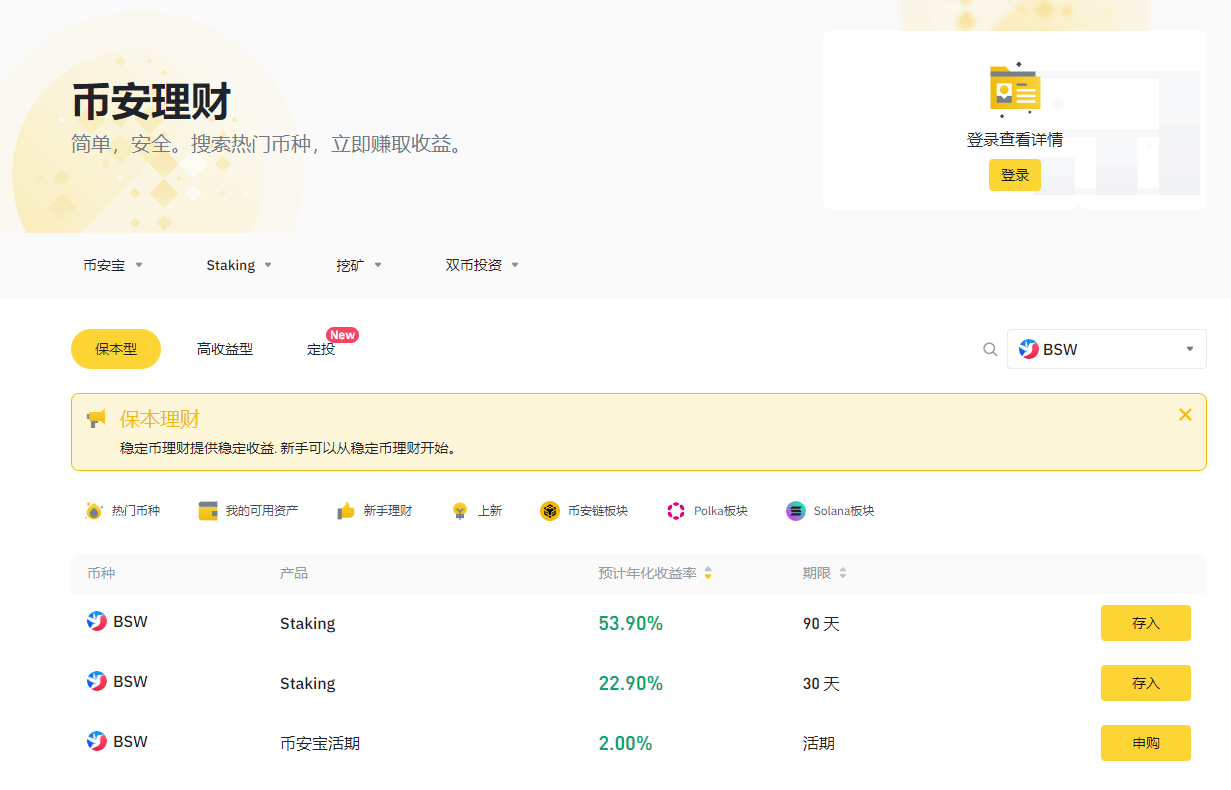Filter by 我的可用资产

pos(248,511)
